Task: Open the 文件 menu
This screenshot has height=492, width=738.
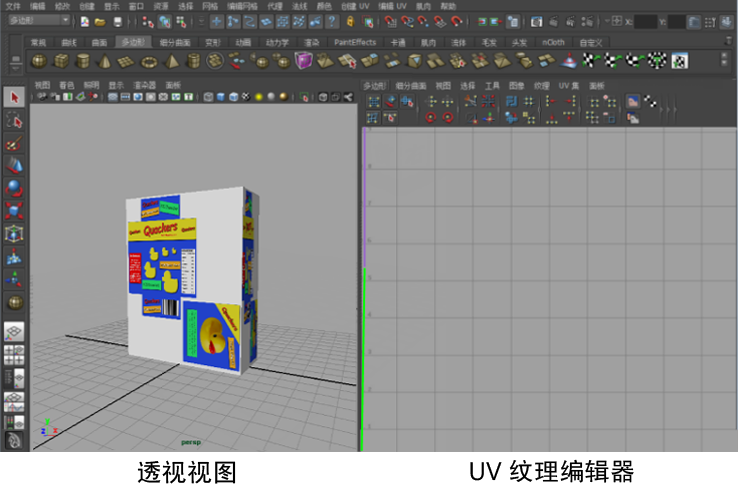Action: [x=12, y=6]
